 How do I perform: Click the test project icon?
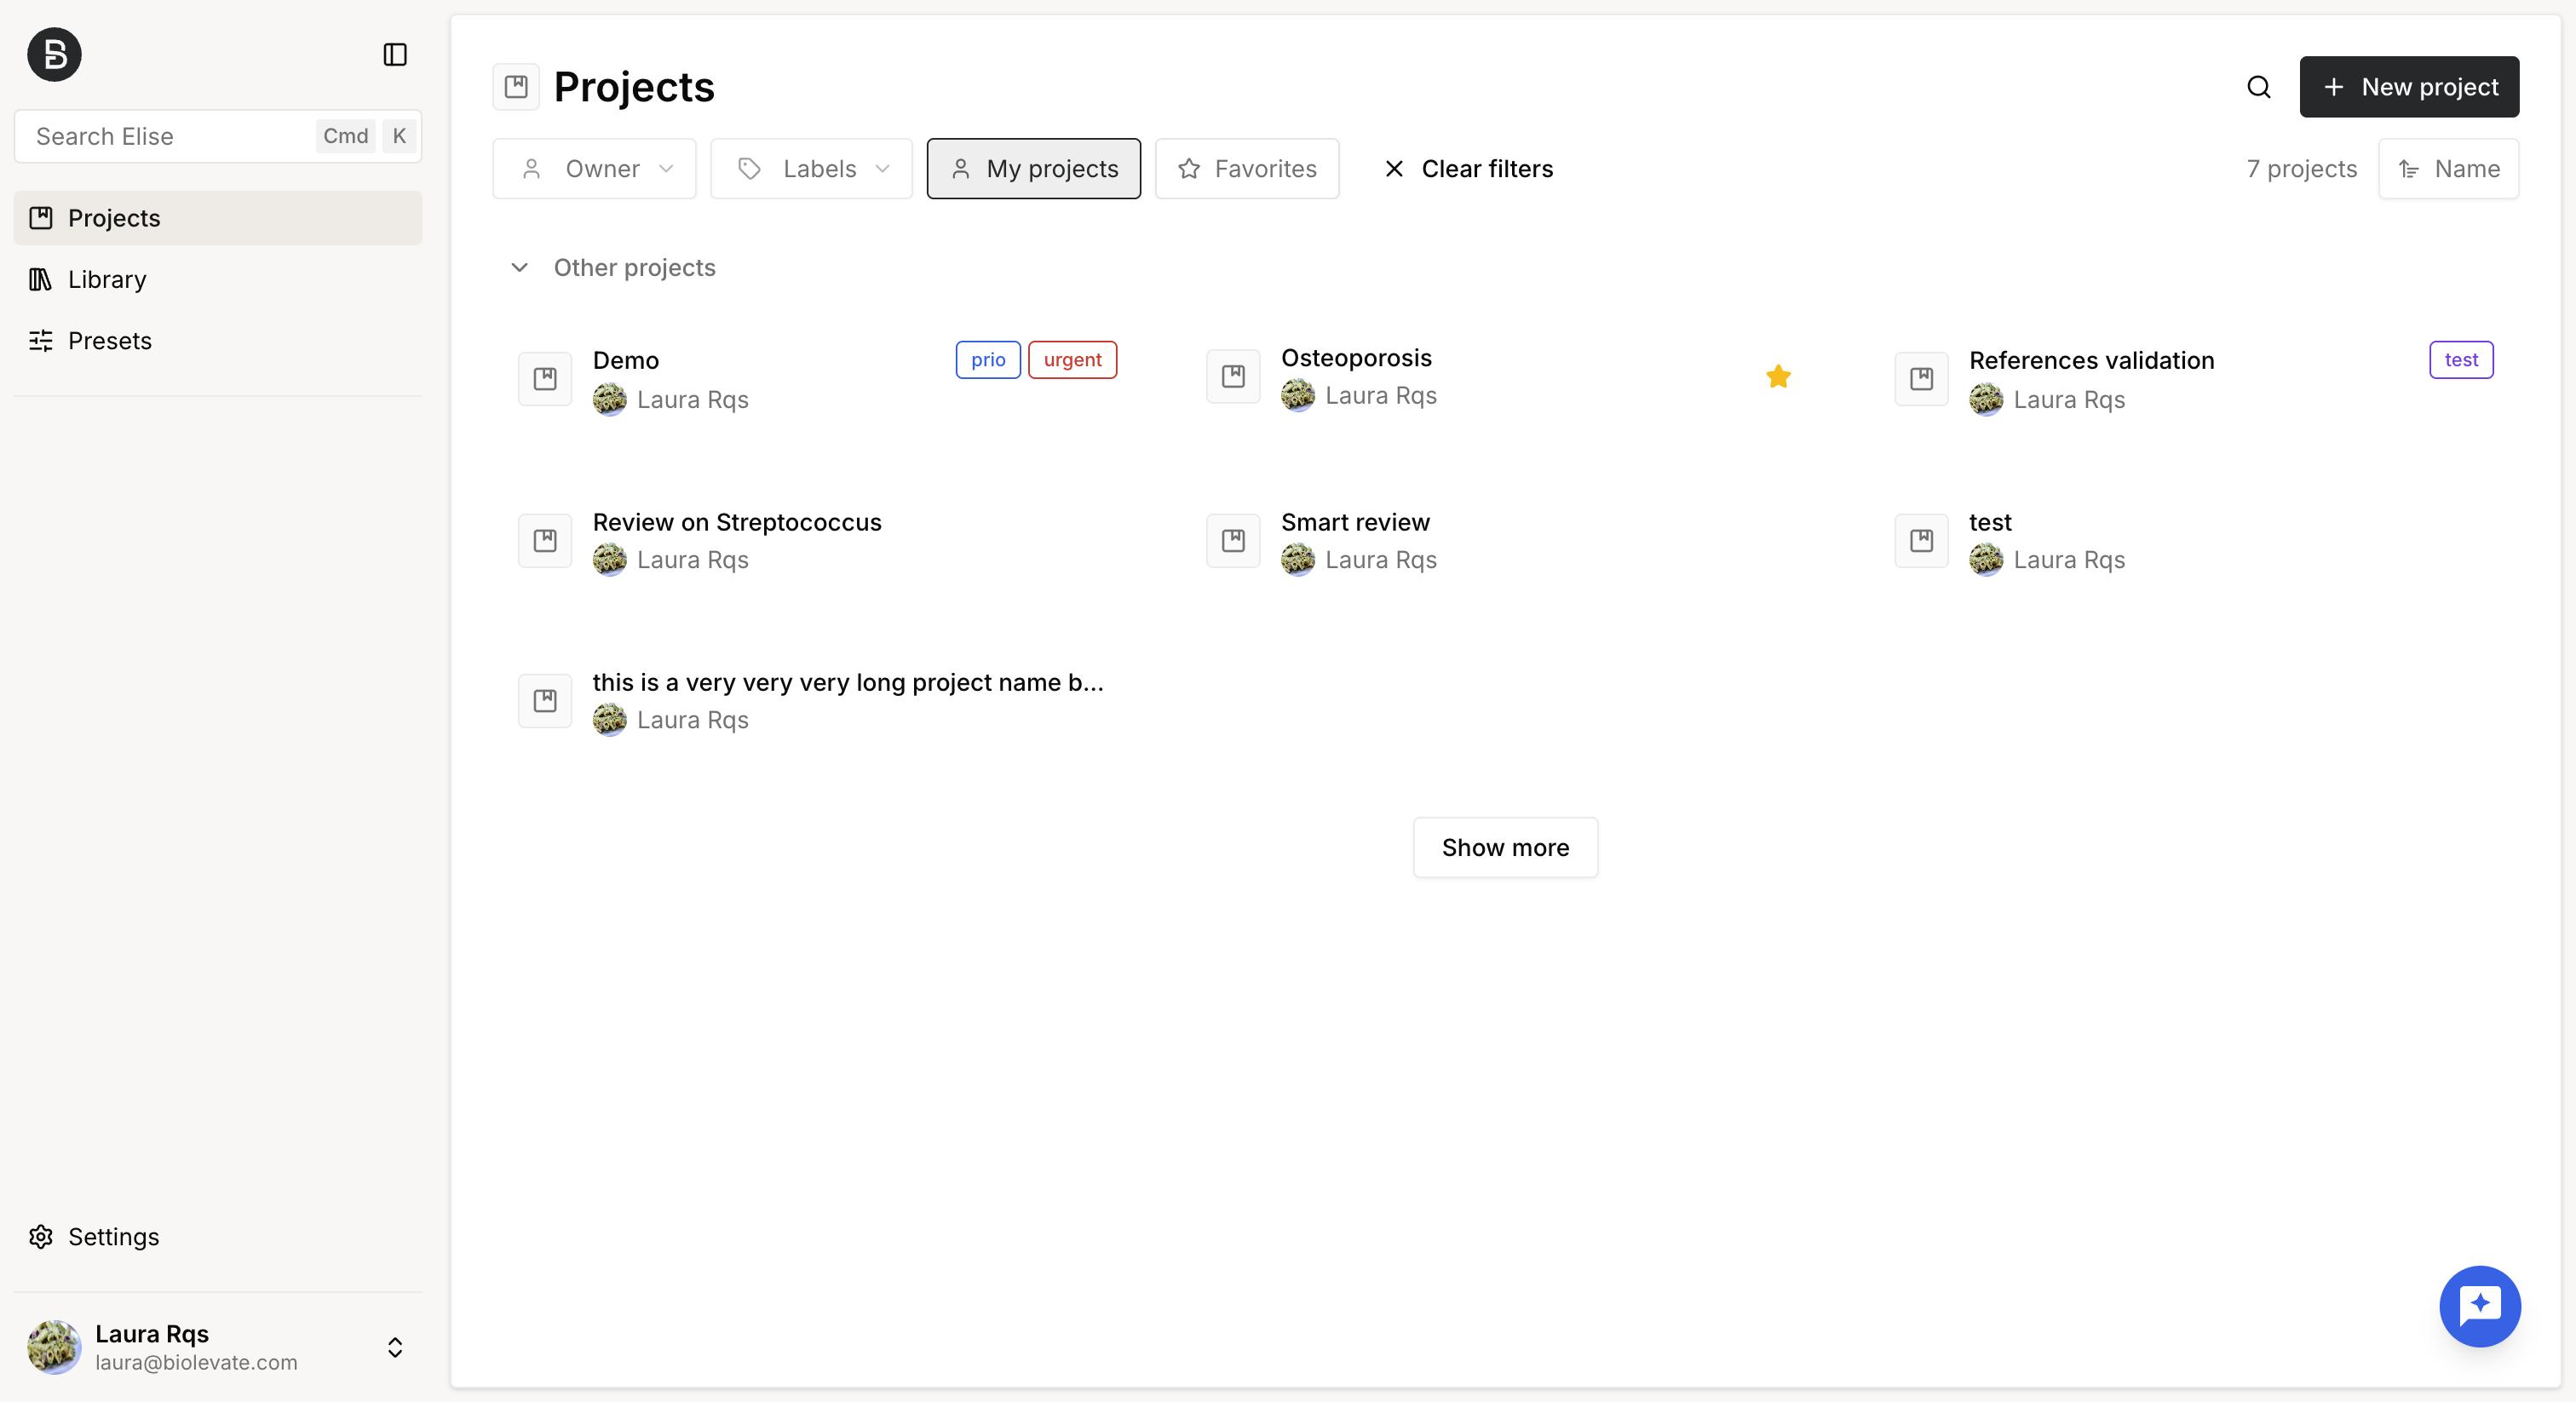[x=1921, y=541]
